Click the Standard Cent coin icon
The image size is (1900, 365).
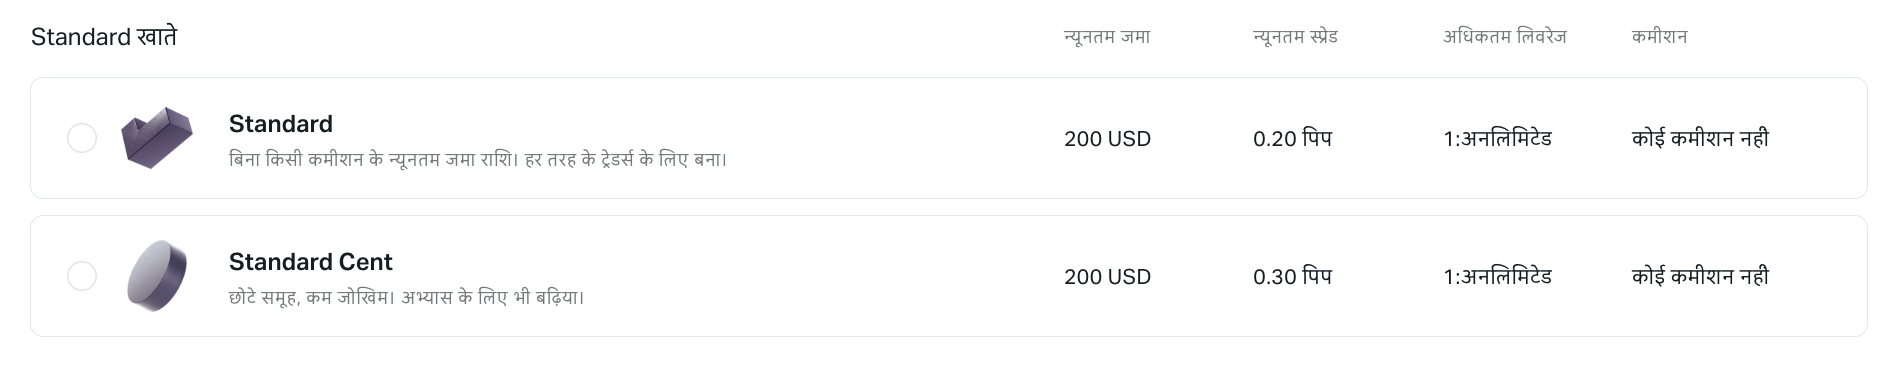[157, 276]
